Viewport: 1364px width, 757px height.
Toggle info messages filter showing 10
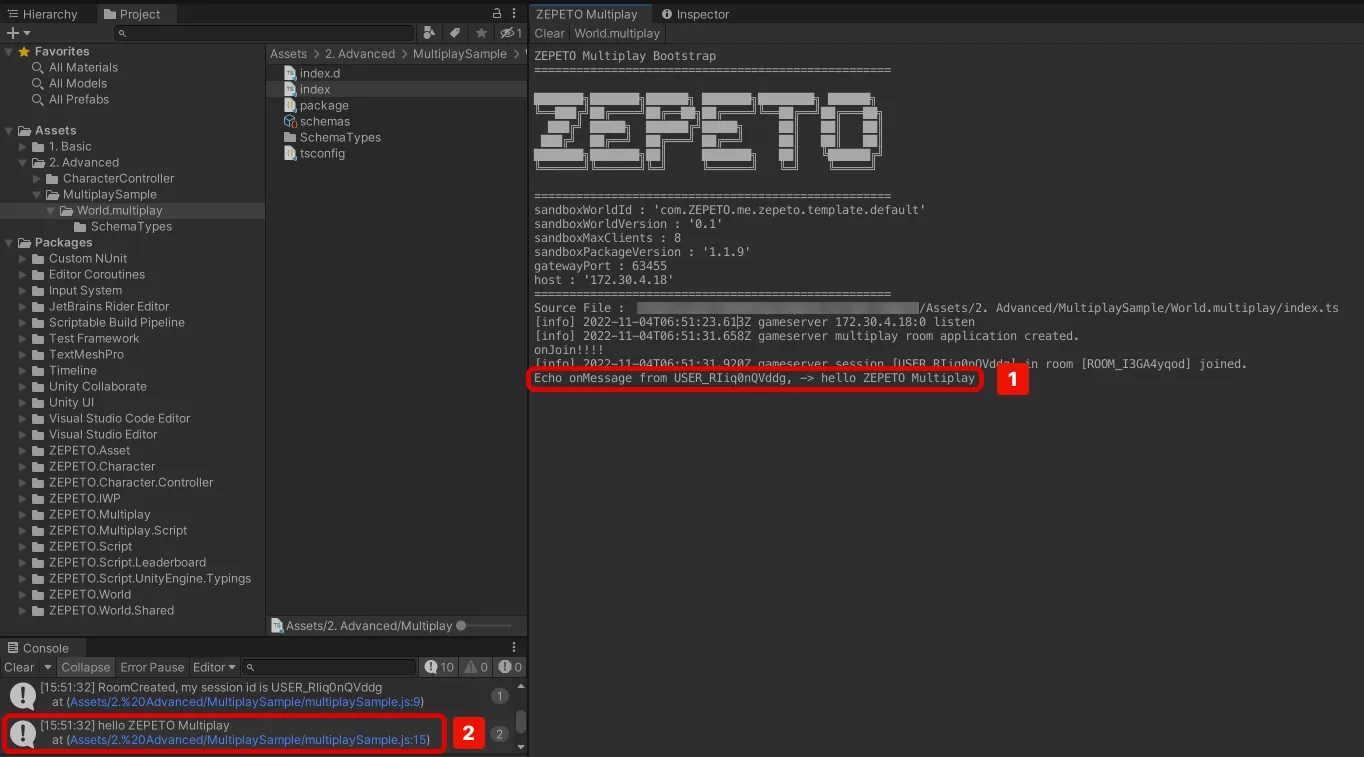439,667
